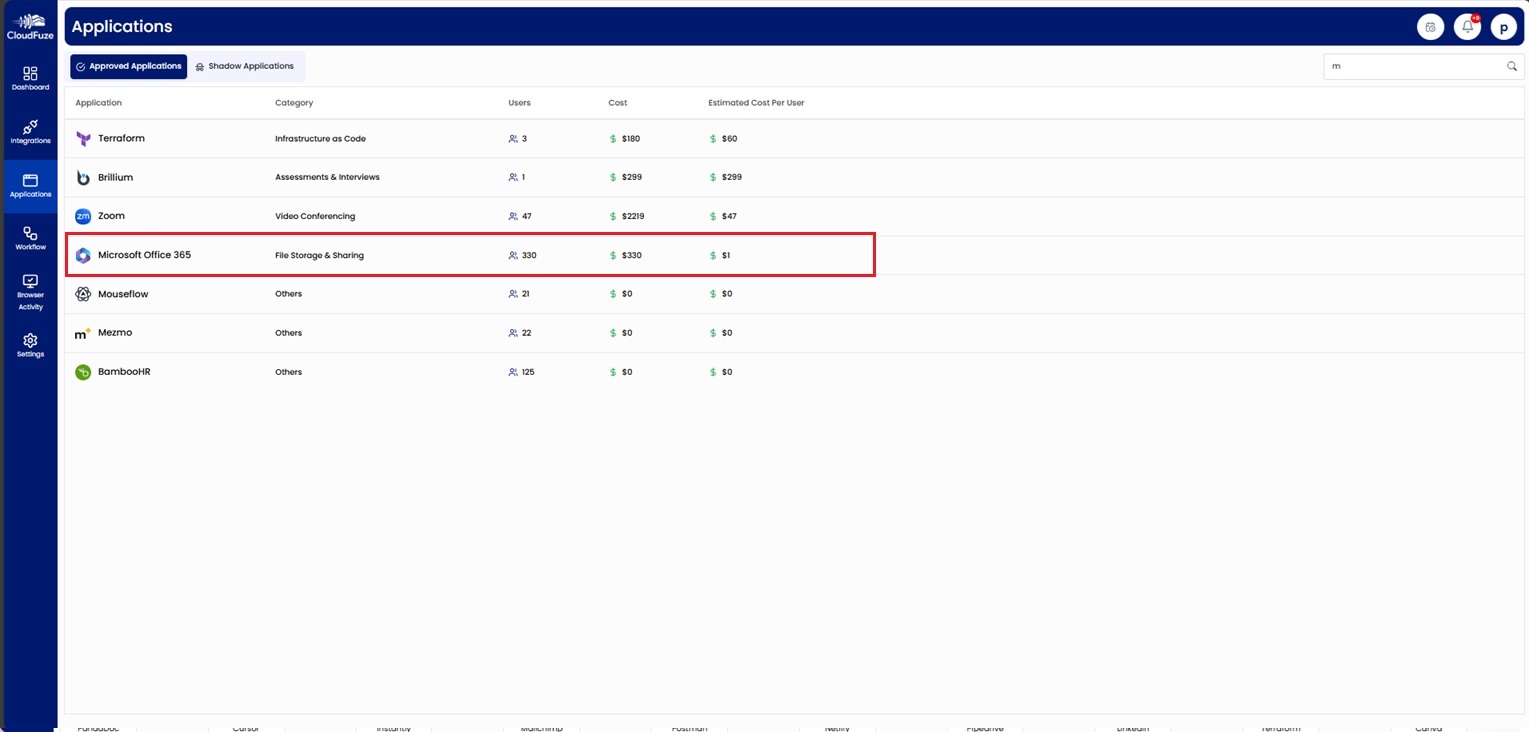Click Mailchimp in the bottom ticker
This screenshot has height=732, width=1529.
point(541,728)
